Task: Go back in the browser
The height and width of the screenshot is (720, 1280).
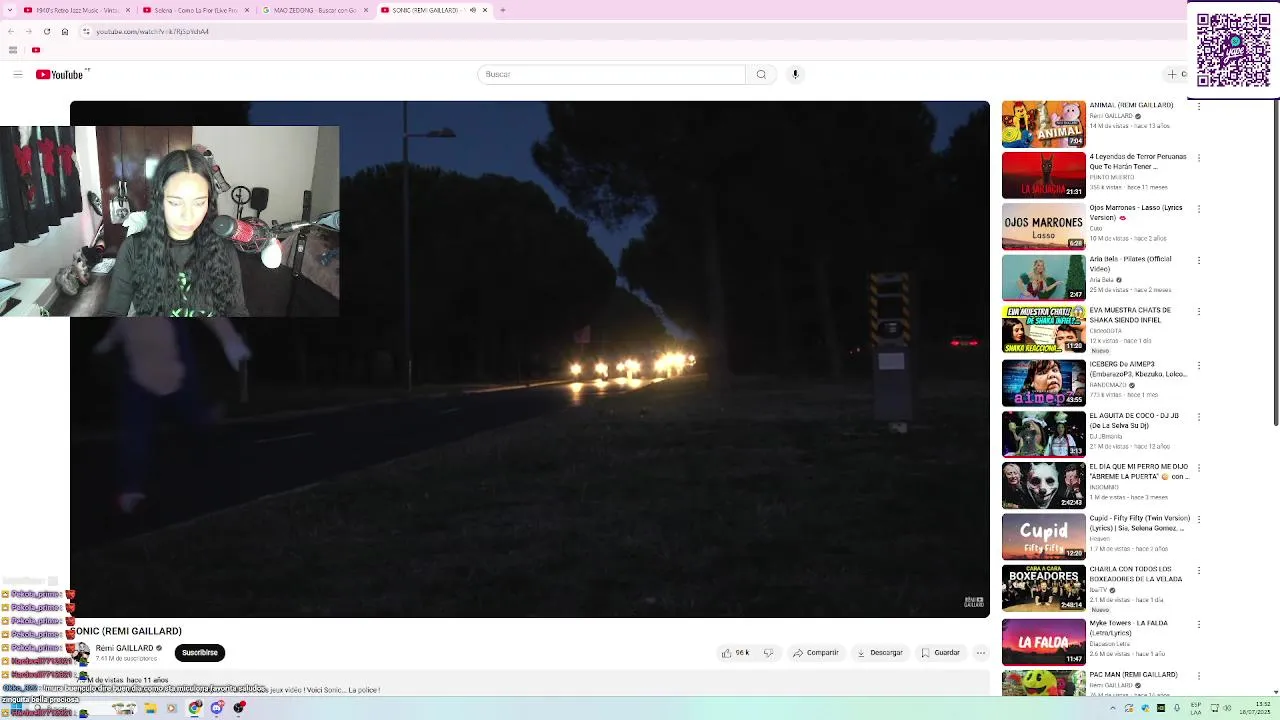Action: pos(11,31)
